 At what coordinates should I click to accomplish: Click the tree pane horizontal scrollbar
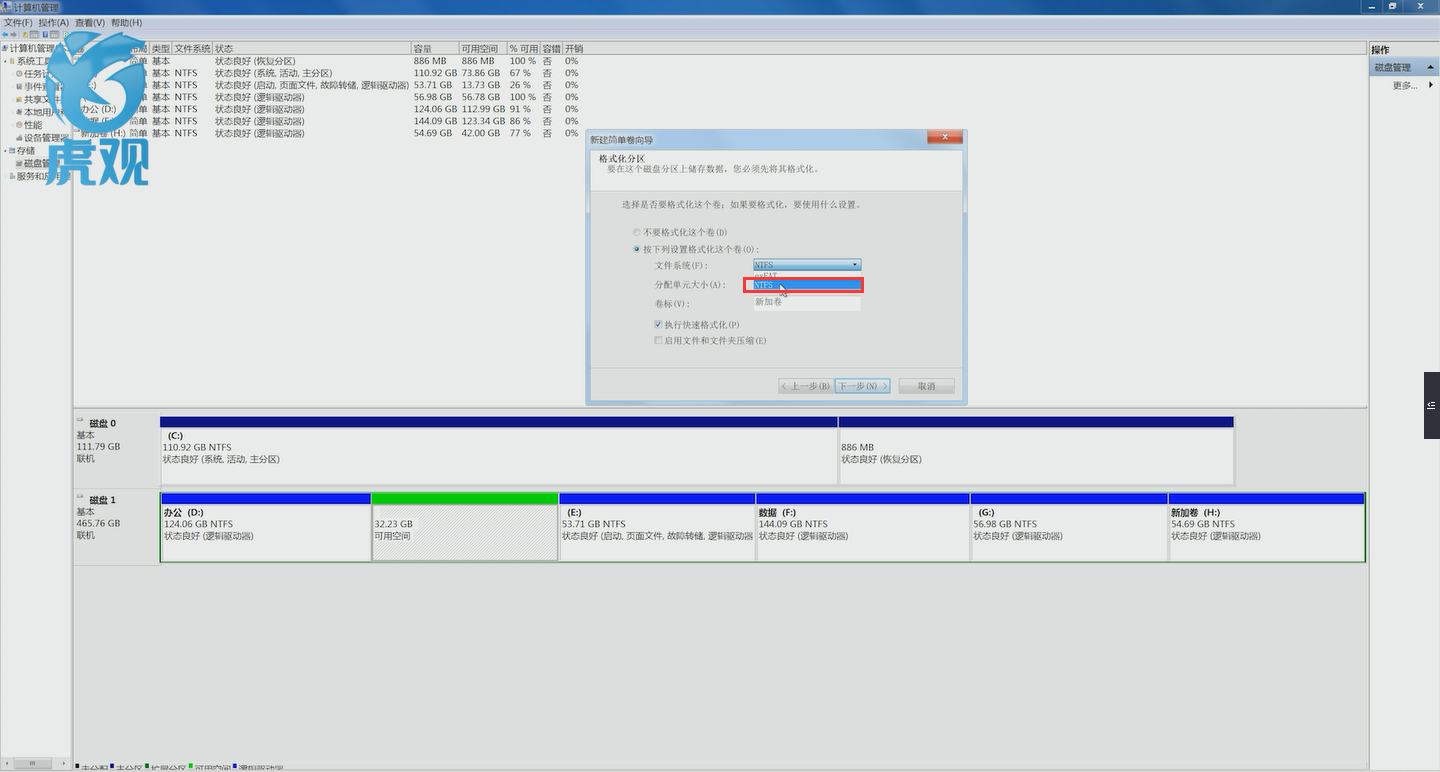tap(35, 763)
